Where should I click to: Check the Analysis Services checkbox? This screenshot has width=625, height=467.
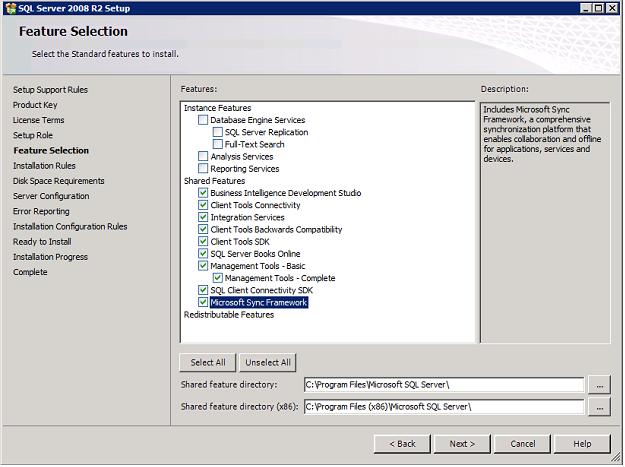[x=203, y=156]
